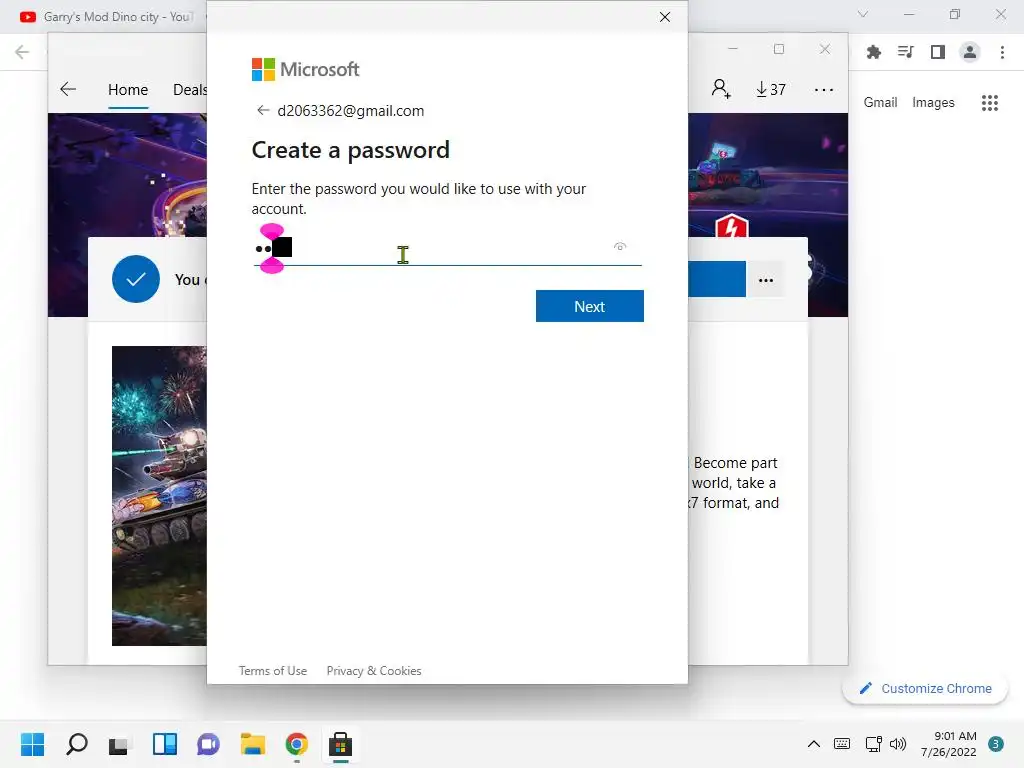Open the Images link in Chrome

click(933, 103)
